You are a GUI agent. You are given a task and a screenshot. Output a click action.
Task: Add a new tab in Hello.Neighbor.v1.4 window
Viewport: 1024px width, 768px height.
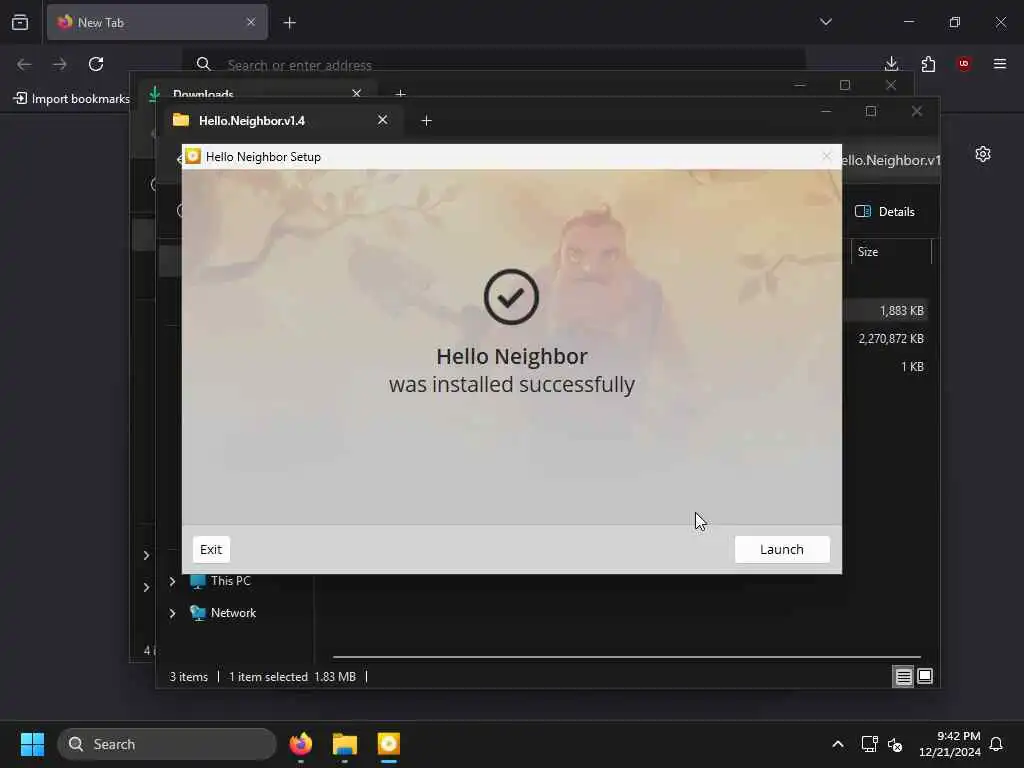426,121
